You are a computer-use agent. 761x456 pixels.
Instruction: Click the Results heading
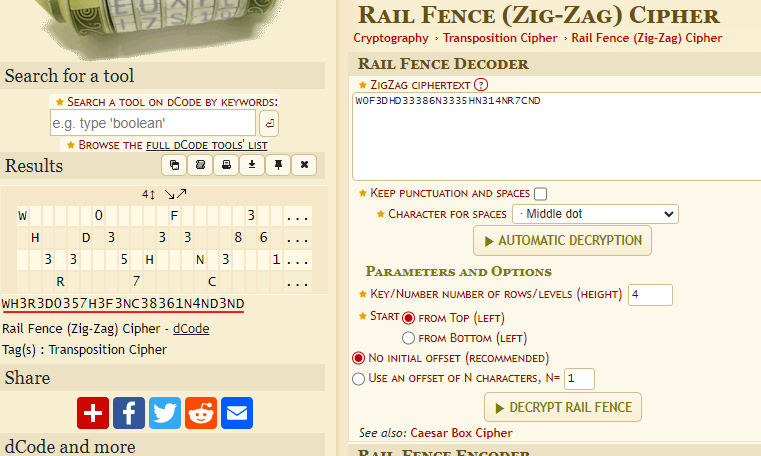[x=34, y=166]
